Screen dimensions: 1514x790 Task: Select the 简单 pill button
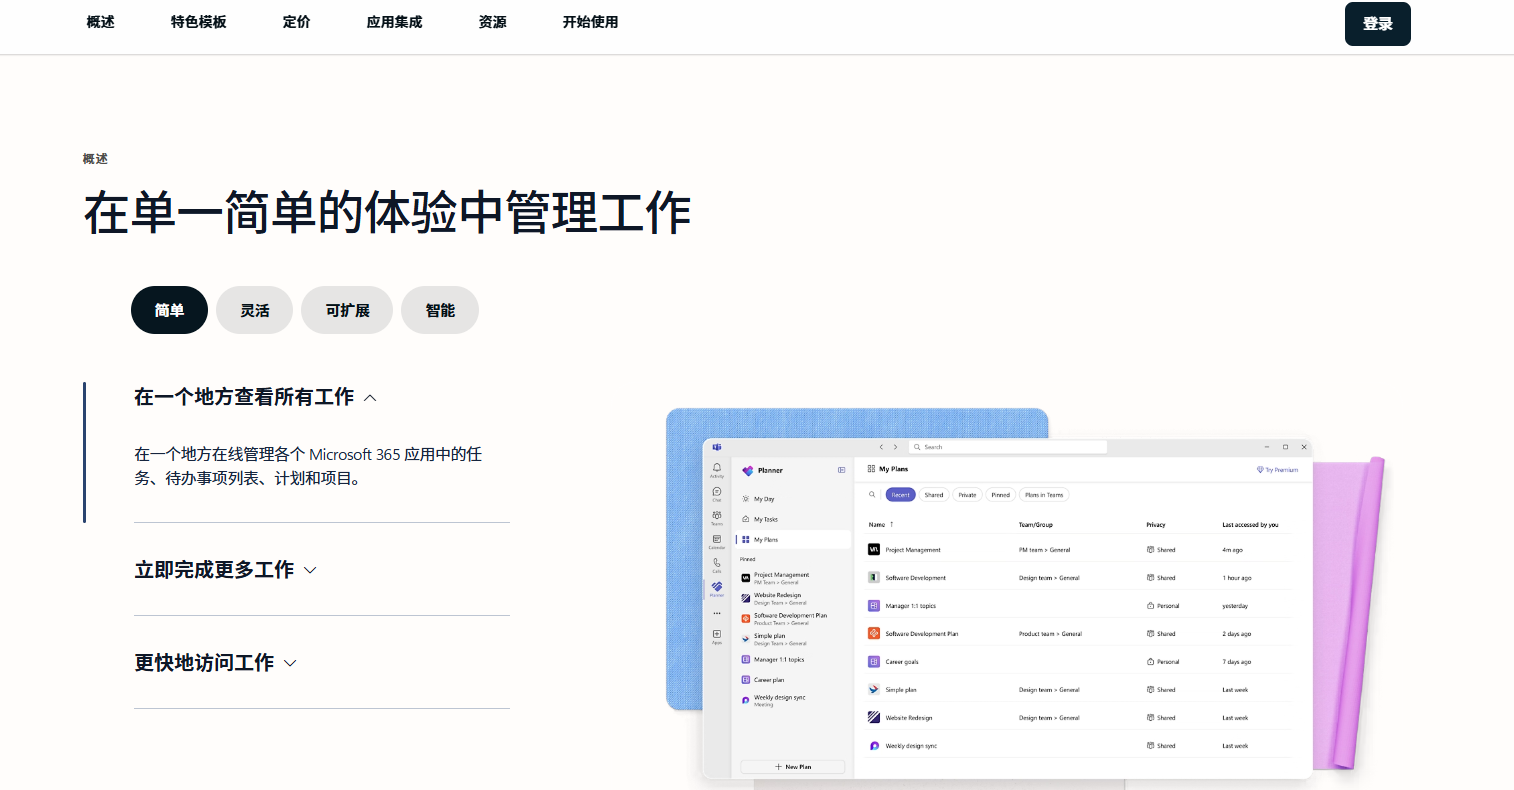point(169,310)
